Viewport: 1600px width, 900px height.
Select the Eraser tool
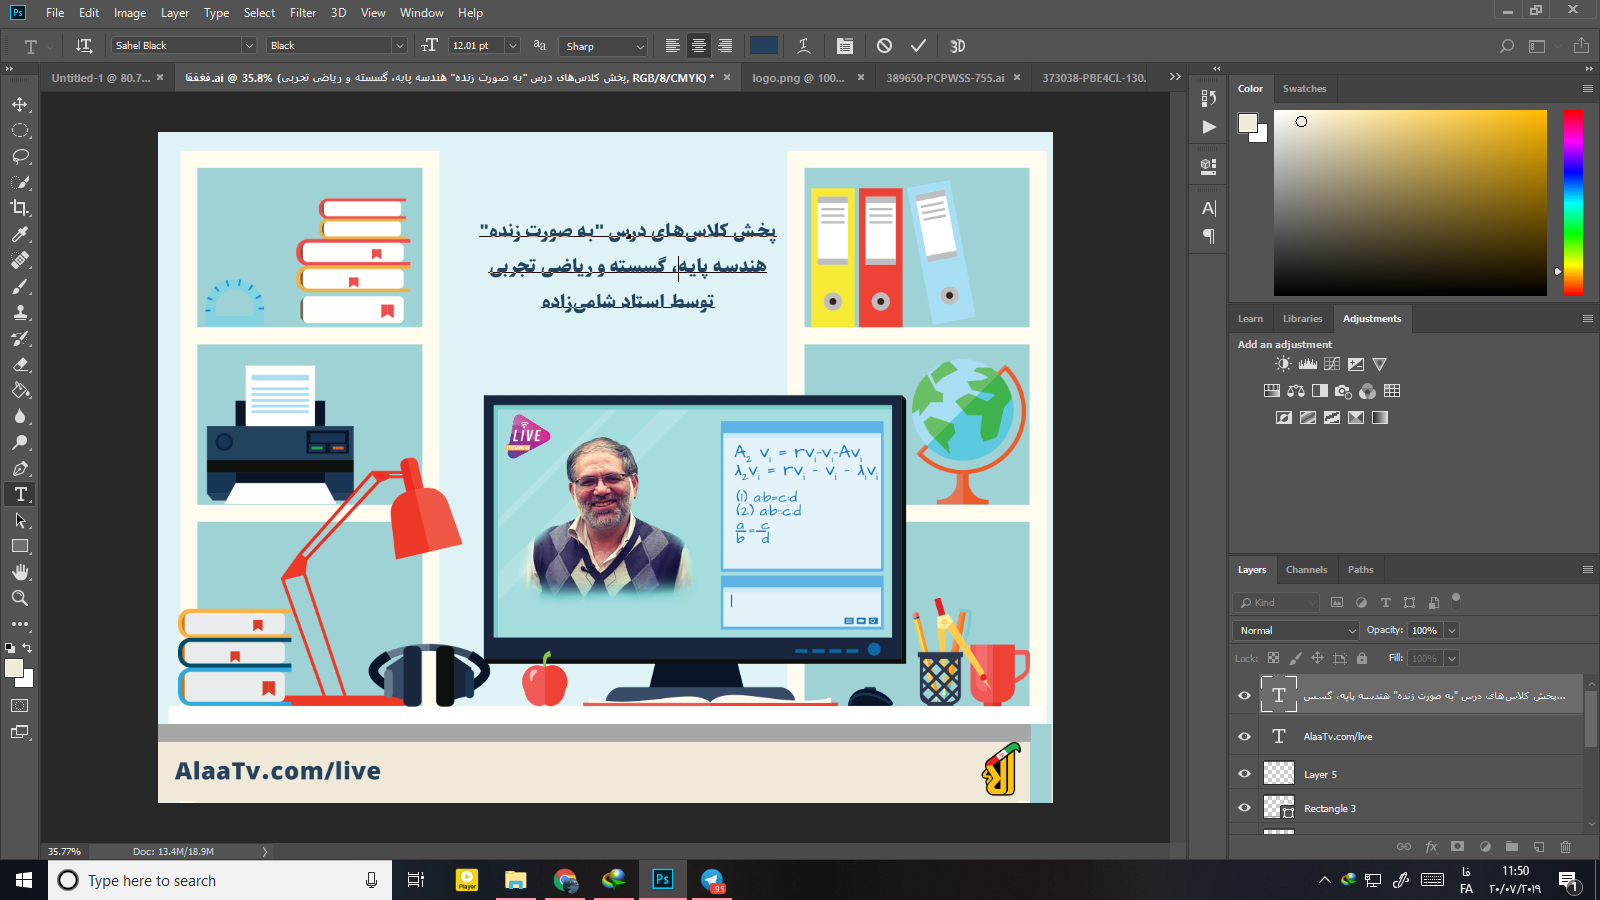point(20,365)
